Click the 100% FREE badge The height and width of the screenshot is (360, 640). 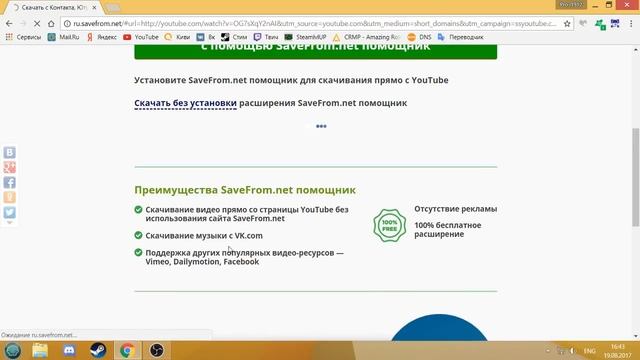coord(389,225)
